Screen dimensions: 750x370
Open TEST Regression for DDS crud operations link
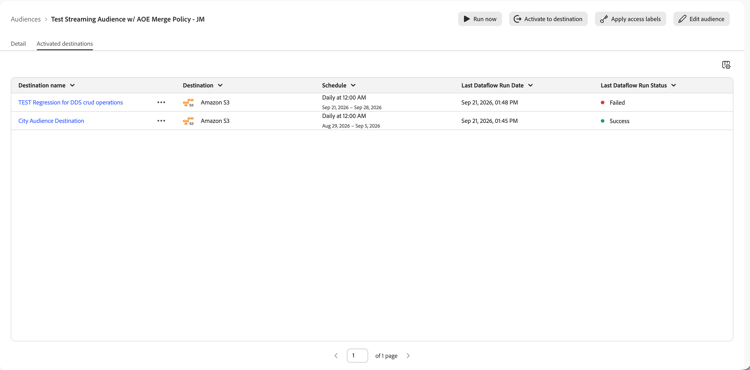(x=70, y=102)
